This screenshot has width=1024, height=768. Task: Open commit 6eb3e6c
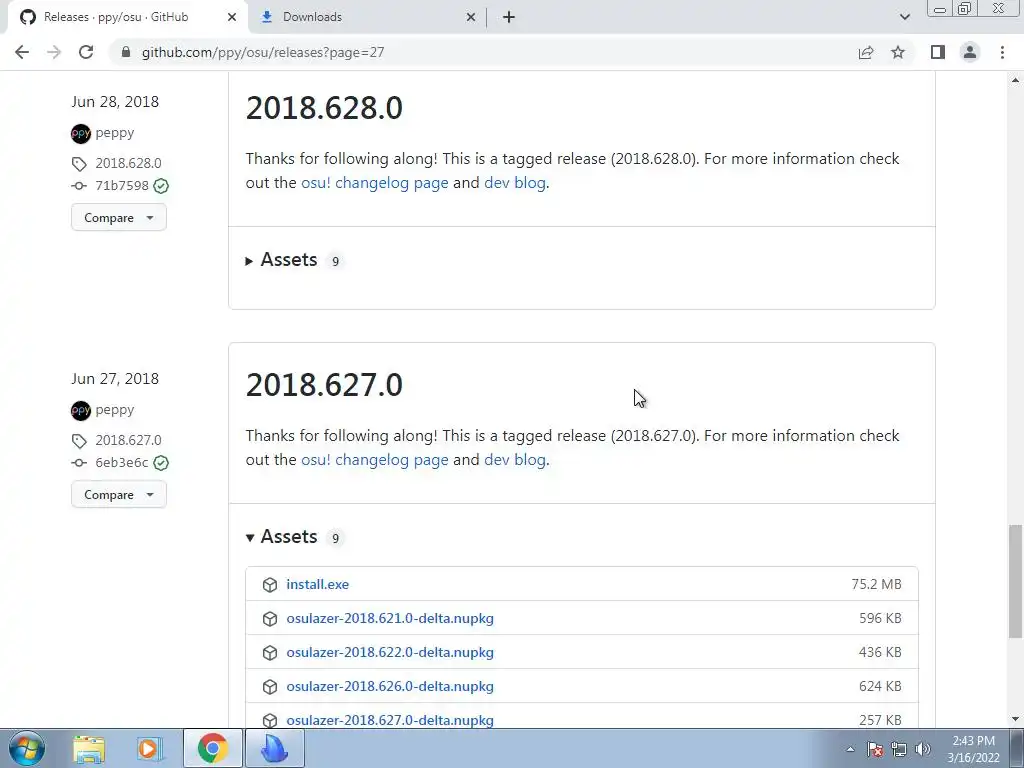point(121,462)
